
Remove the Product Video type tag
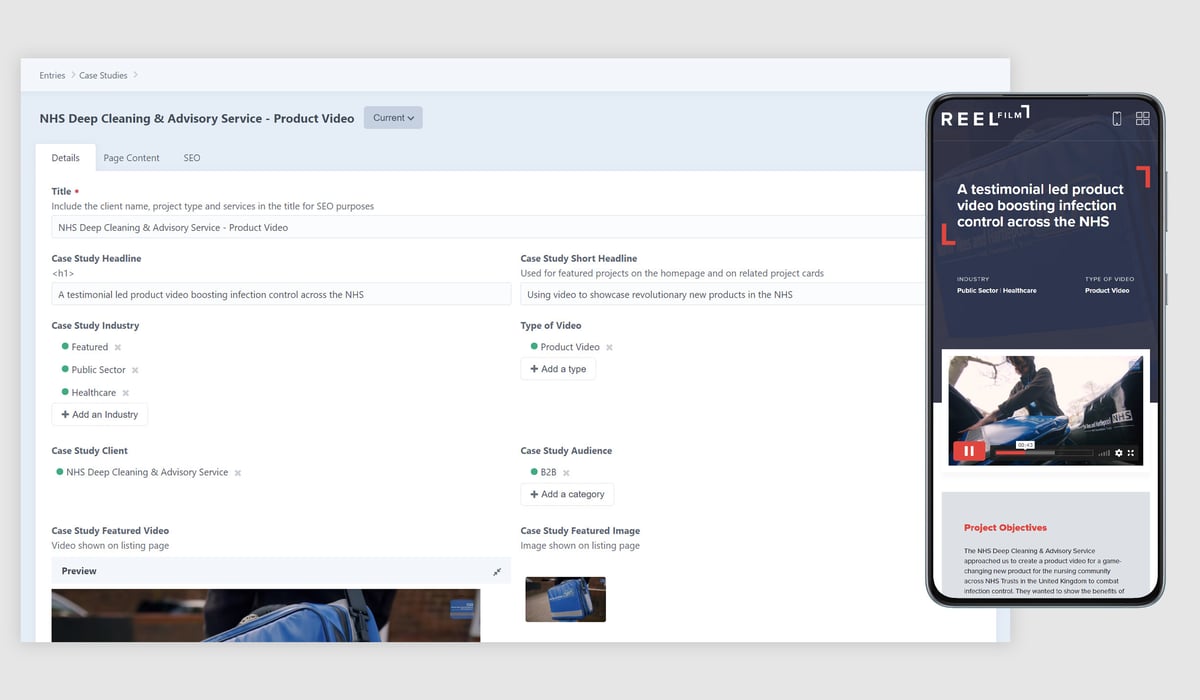(x=609, y=347)
